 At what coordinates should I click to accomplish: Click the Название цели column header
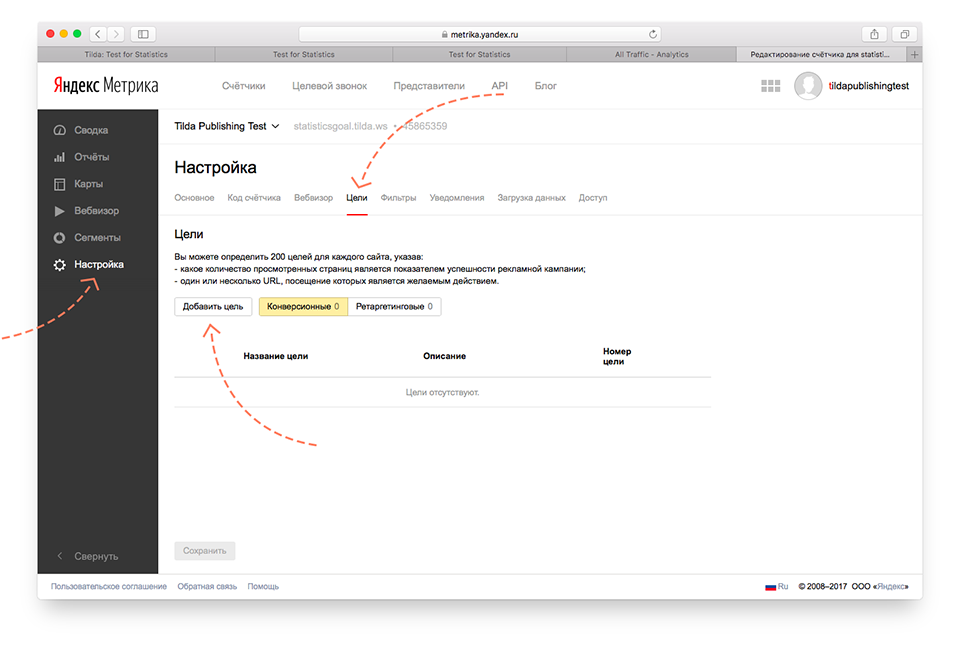[276, 356]
